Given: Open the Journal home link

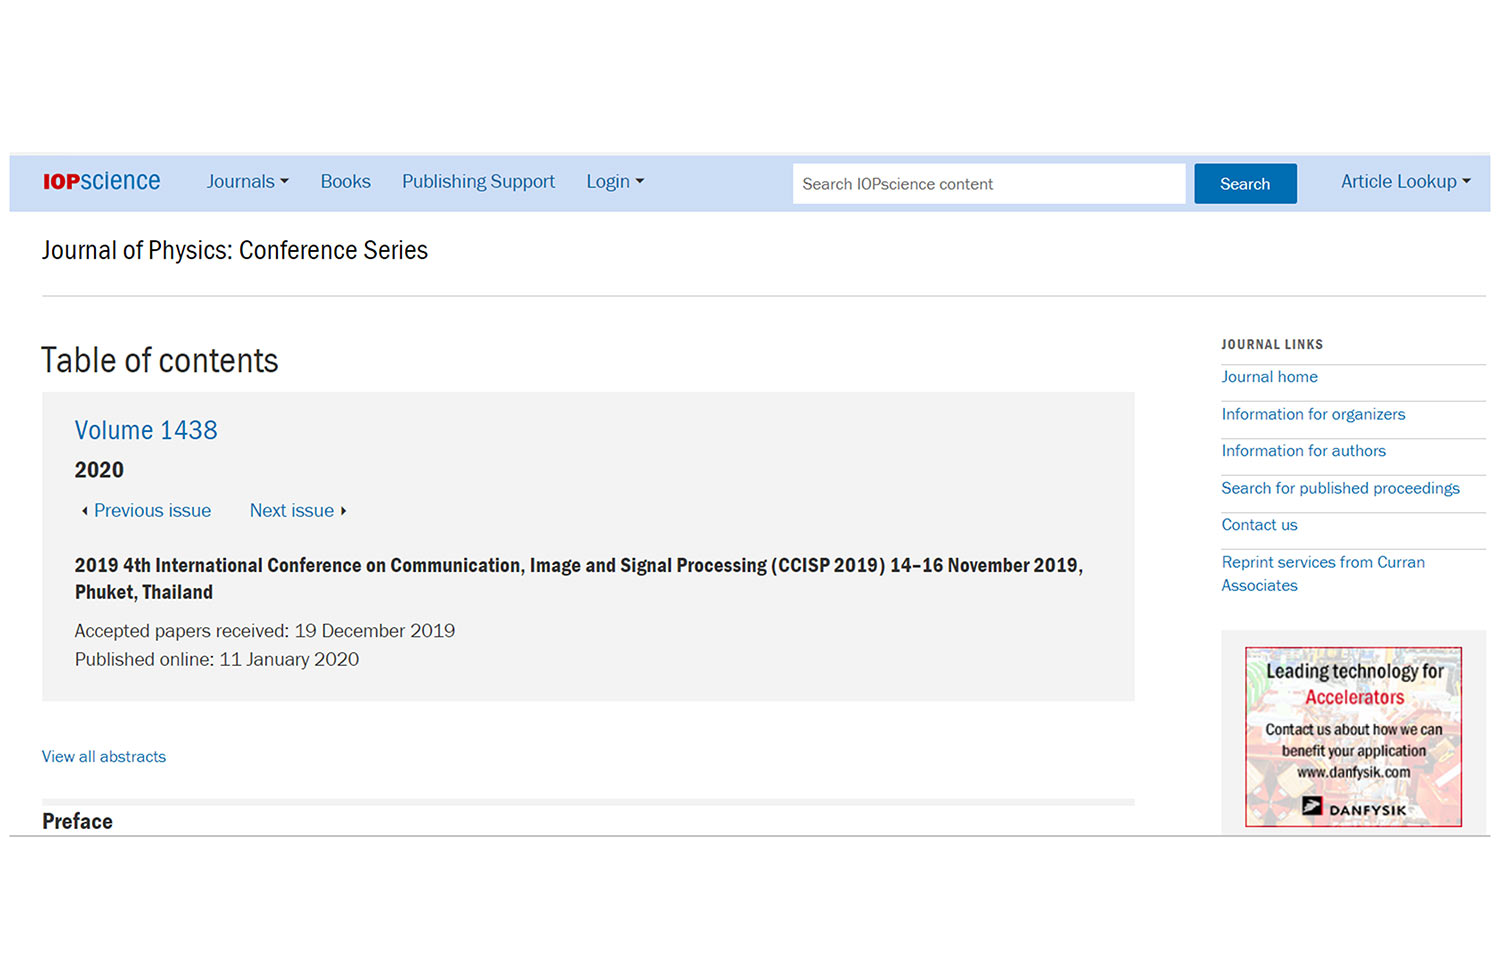Looking at the screenshot, I should coord(1269,377).
